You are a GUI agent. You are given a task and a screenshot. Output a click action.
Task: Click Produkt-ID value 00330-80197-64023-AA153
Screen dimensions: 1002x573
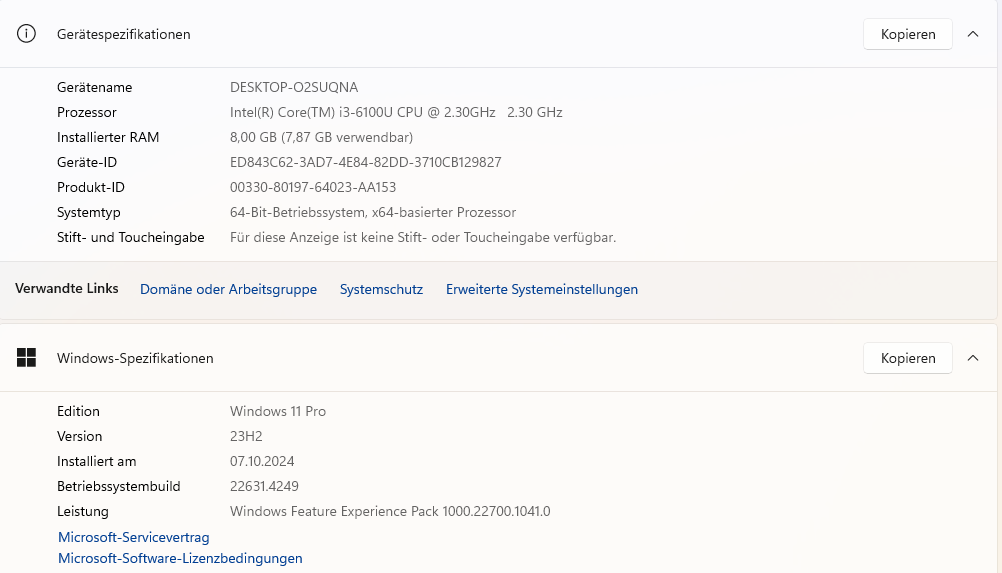pyautogui.click(x=313, y=187)
